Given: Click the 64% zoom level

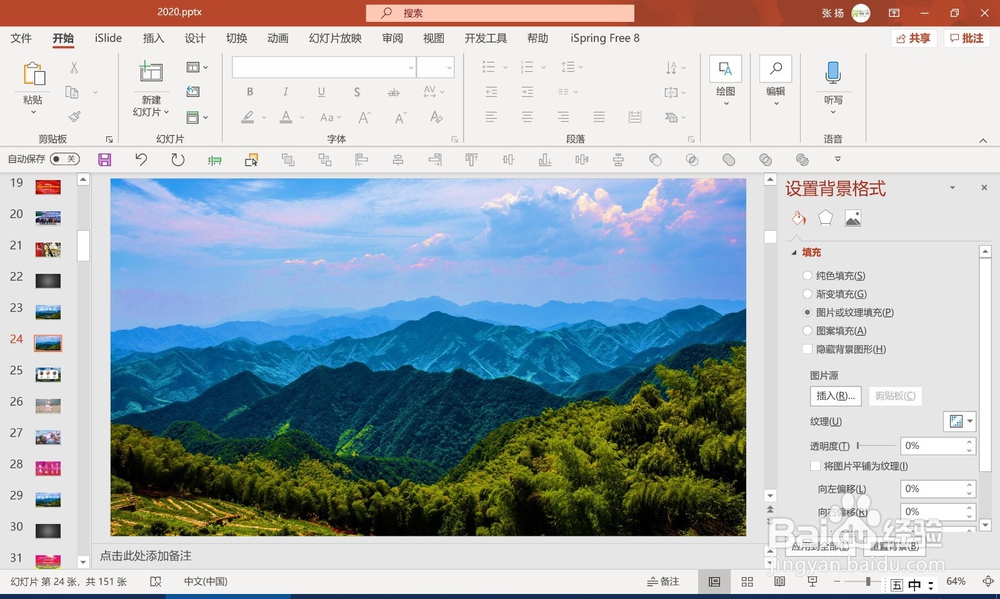Looking at the screenshot, I should click(955, 581).
